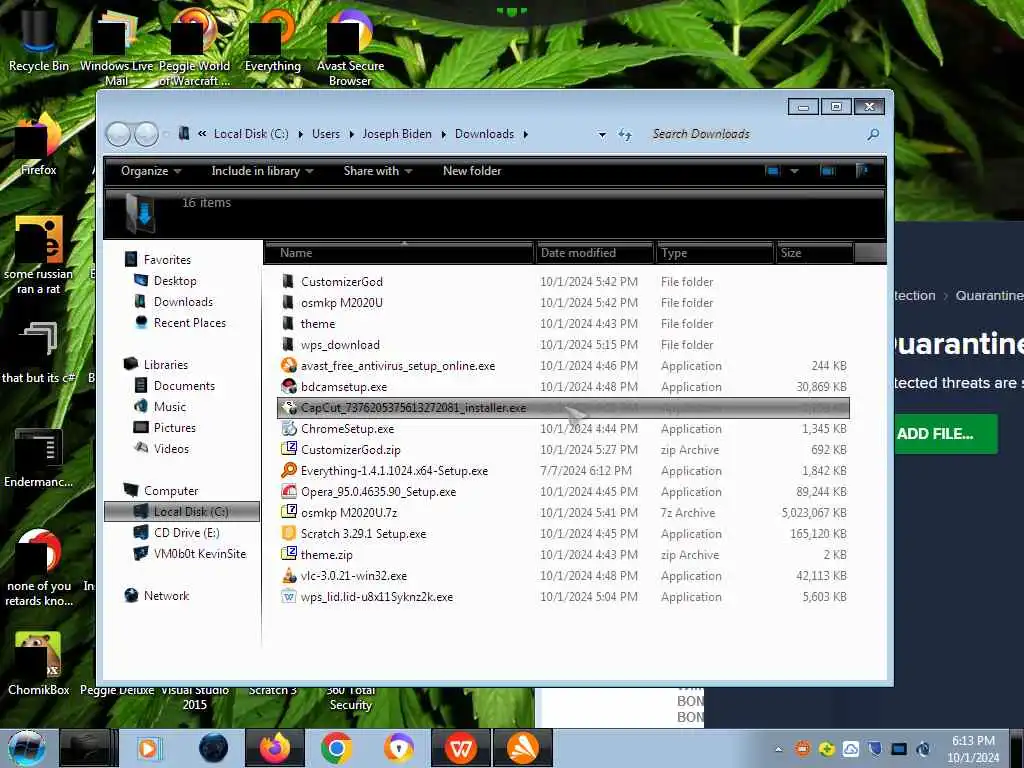This screenshot has height=768, width=1024.
Task: Click ADD FILE button in Avast window
Action: point(945,434)
